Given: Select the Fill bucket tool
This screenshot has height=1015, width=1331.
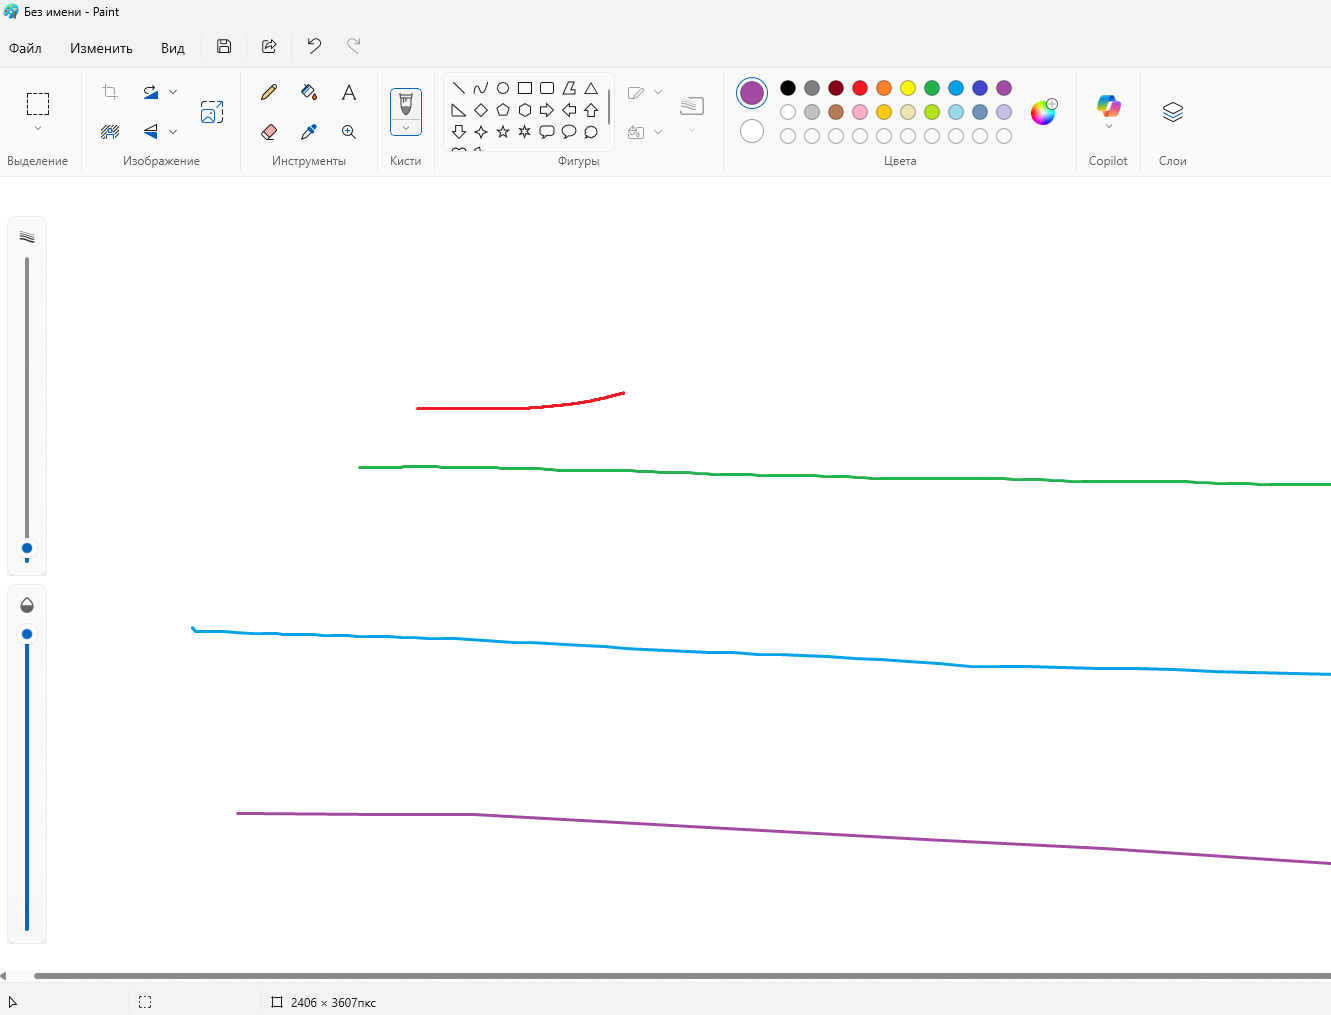Looking at the screenshot, I should click(309, 92).
